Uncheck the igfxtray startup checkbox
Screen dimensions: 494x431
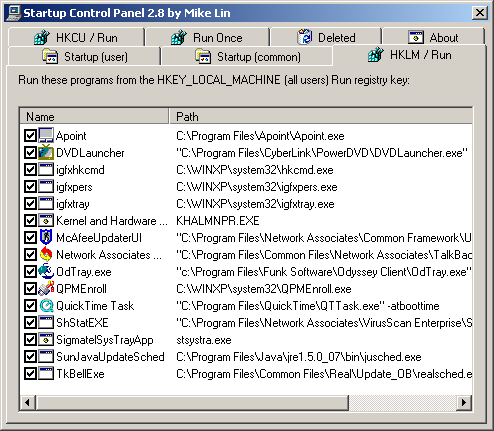point(30,204)
